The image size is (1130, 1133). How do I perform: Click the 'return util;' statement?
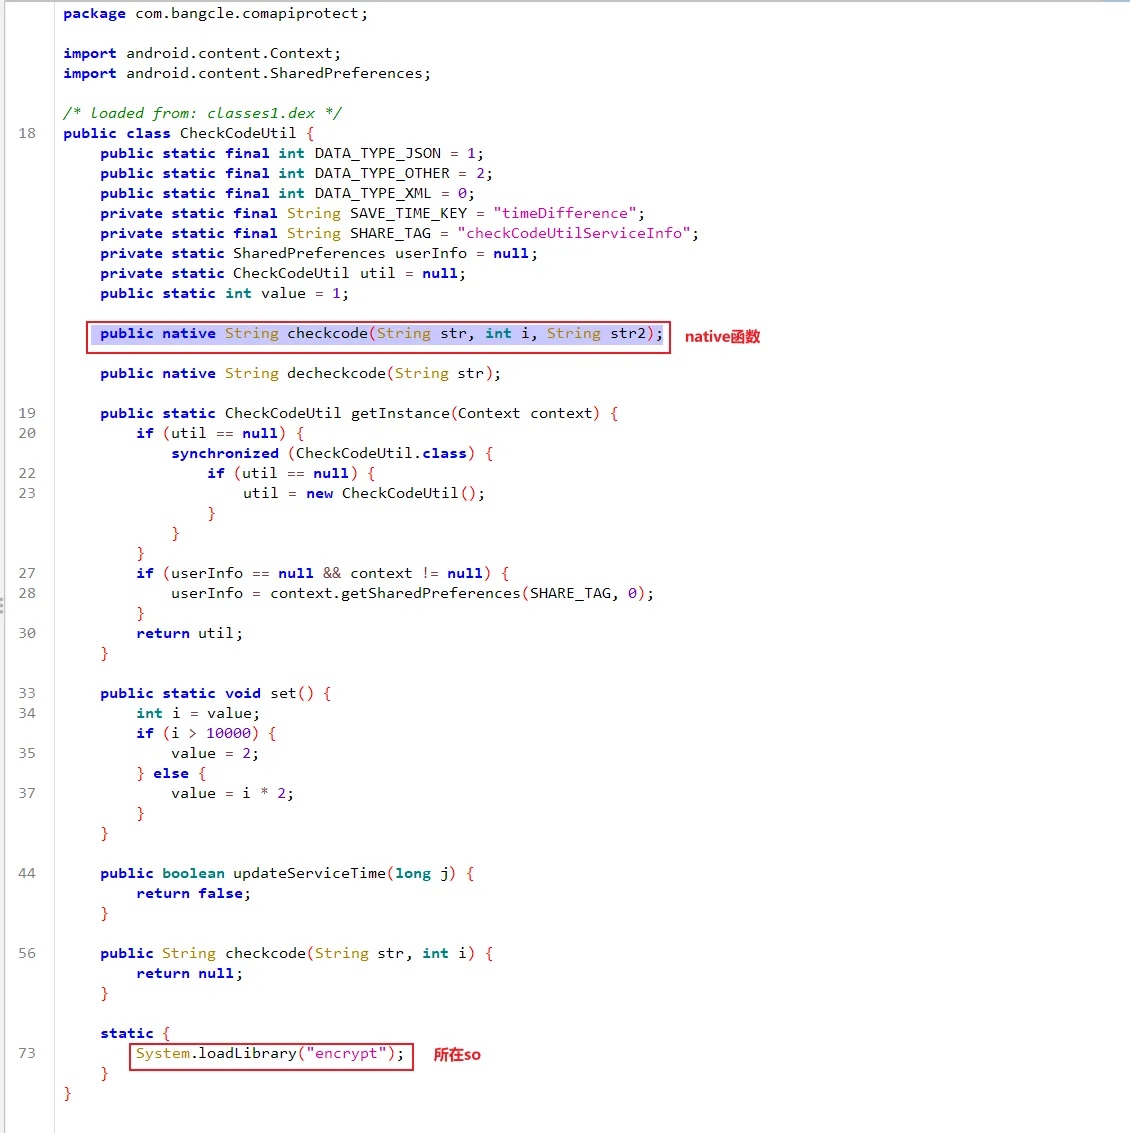point(189,634)
